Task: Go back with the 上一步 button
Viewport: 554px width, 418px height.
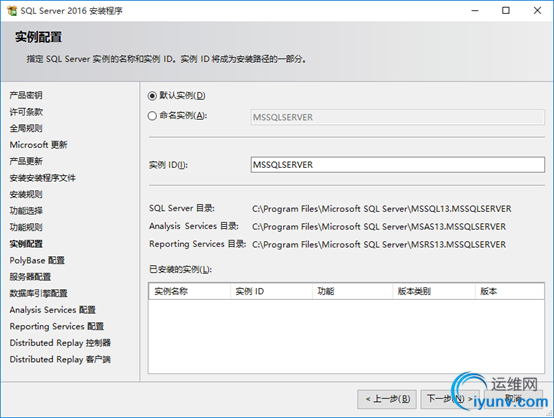Action: [x=387, y=399]
